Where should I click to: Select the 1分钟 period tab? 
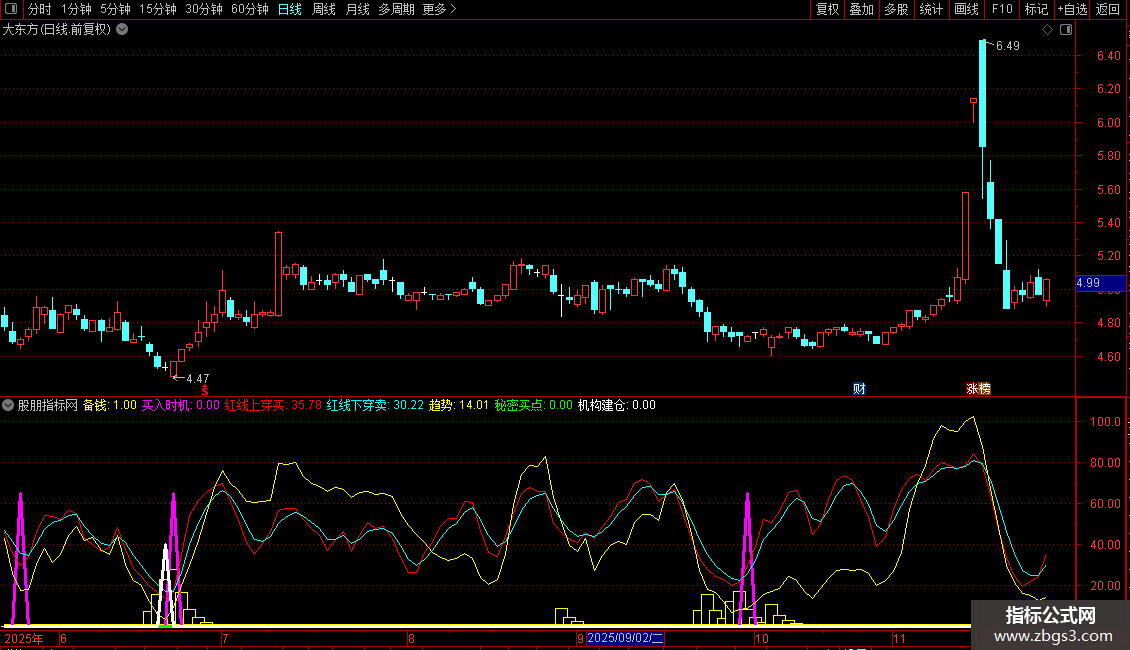tap(76, 9)
